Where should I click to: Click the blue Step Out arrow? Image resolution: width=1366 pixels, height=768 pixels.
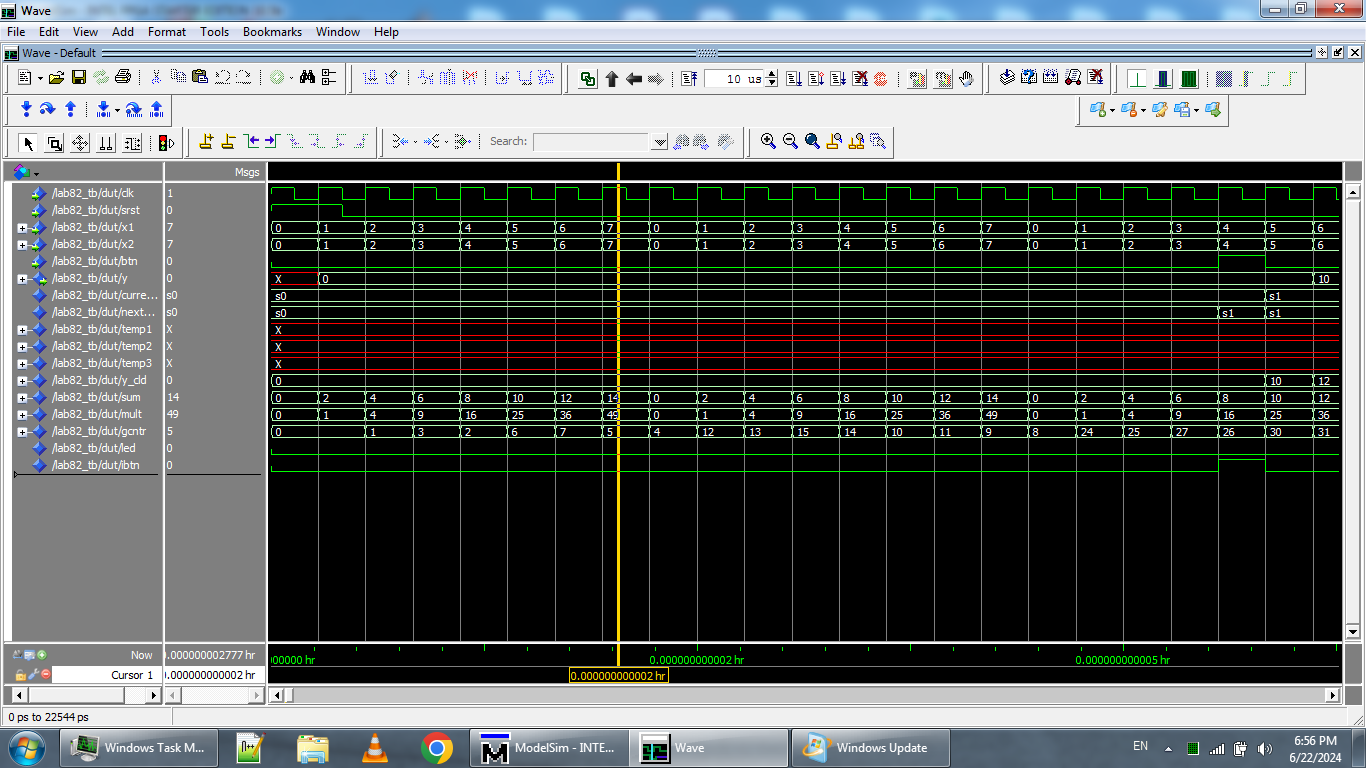coord(70,109)
